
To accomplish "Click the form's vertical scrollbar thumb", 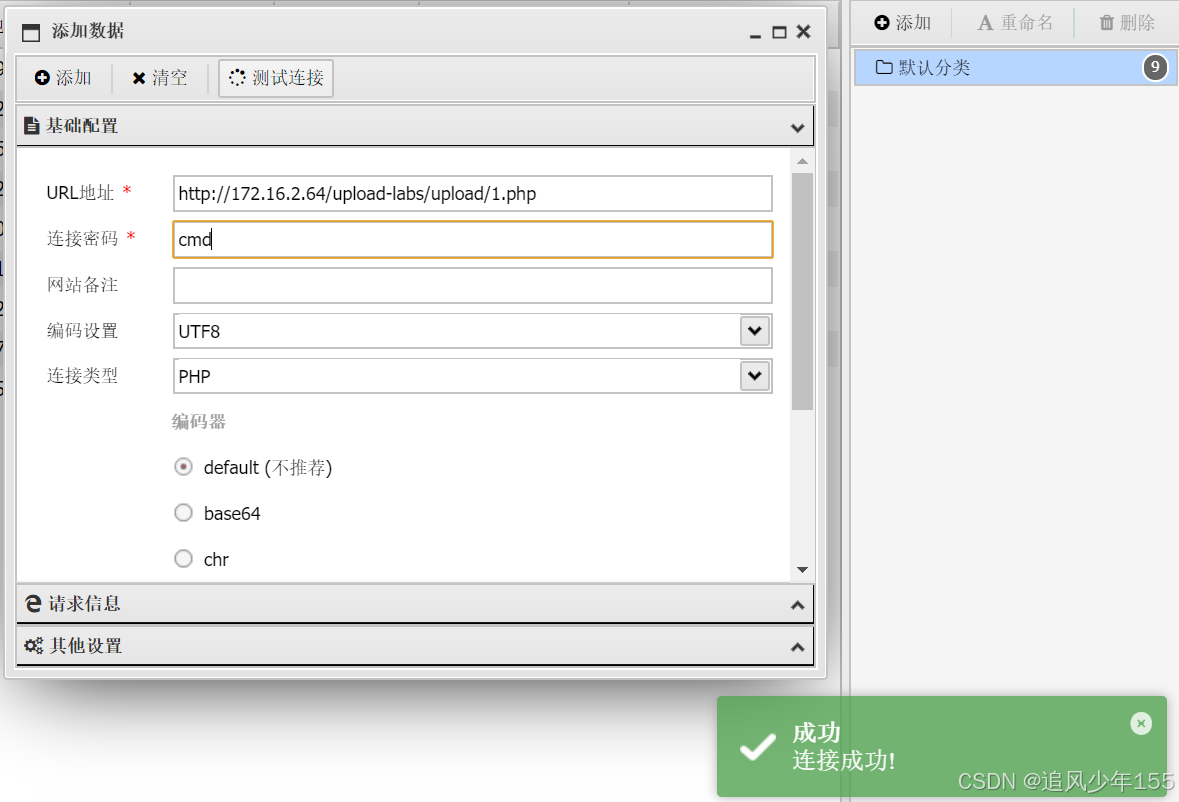I will click(x=802, y=292).
